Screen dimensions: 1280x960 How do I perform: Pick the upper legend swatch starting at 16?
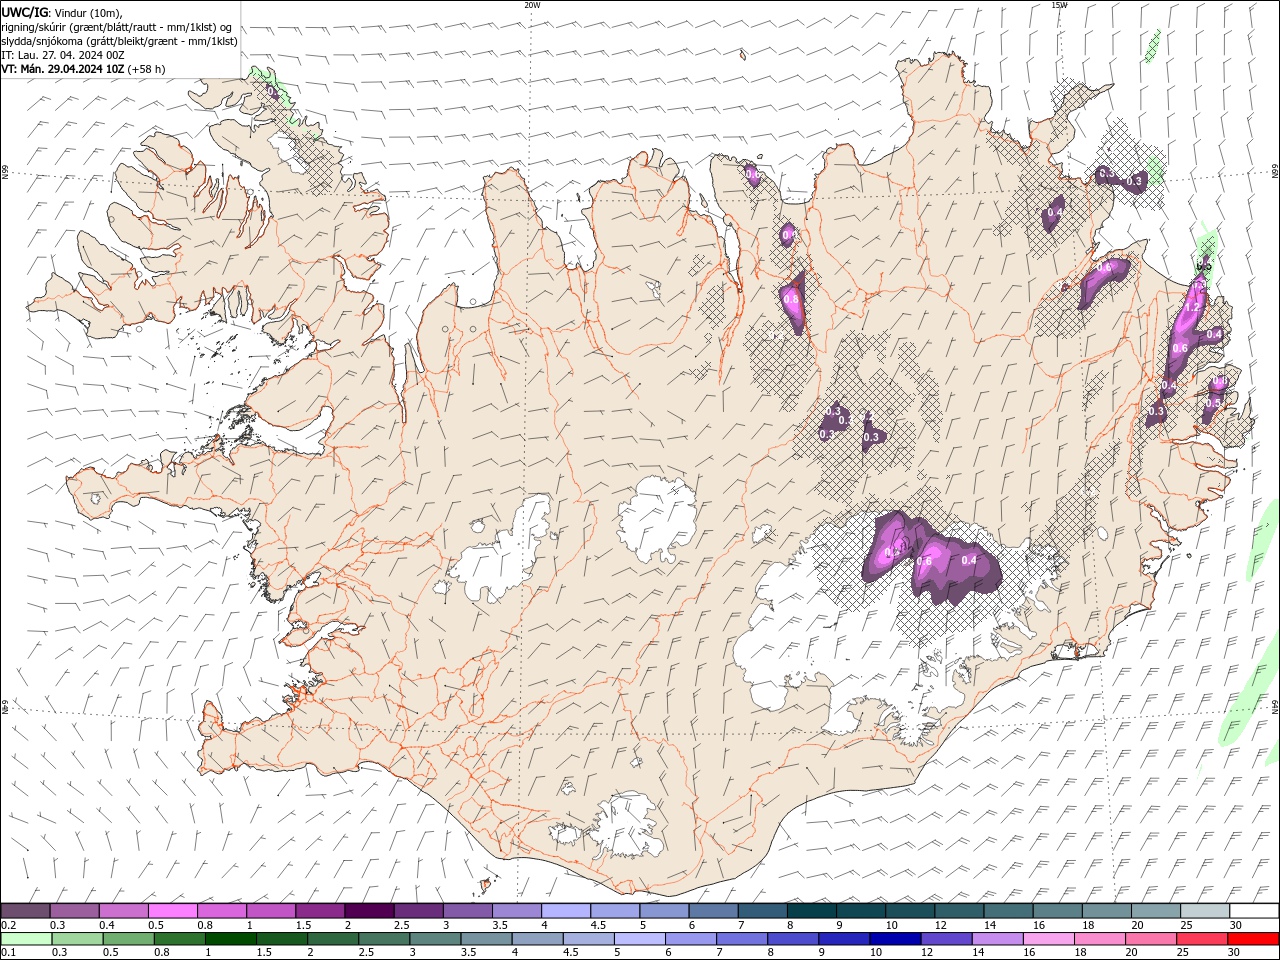pos(1058,911)
